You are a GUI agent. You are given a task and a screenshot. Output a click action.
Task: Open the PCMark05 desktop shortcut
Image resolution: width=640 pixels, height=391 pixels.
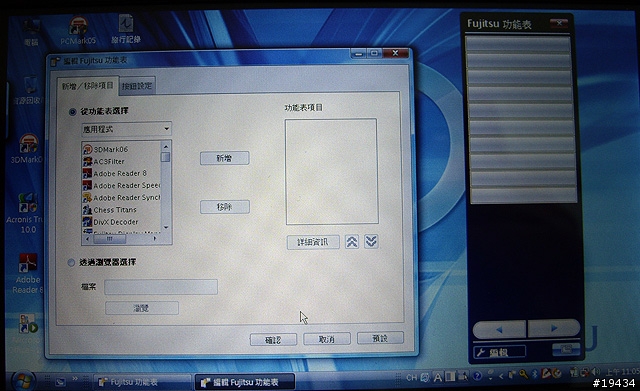click(78, 30)
